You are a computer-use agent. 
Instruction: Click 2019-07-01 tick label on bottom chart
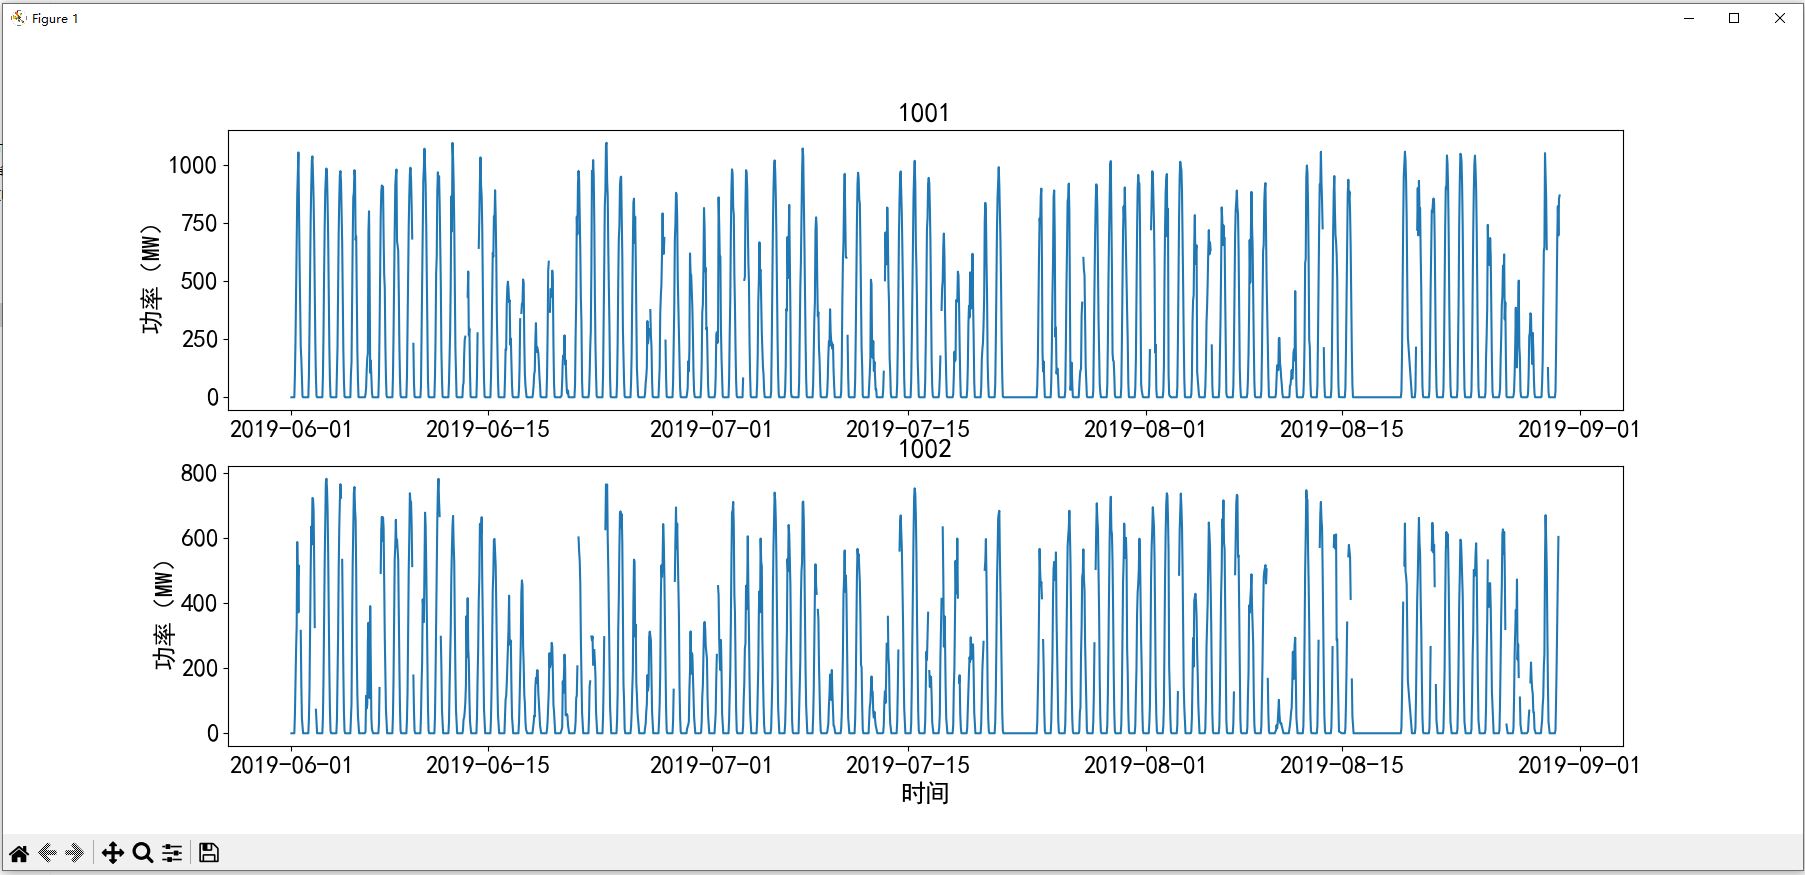[x=711, y=765]
